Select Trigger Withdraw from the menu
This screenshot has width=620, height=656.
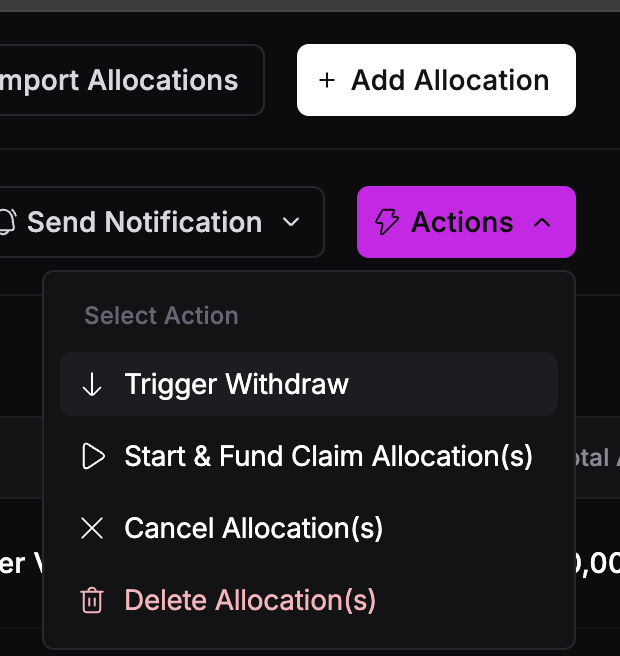(x=236, y=384)
